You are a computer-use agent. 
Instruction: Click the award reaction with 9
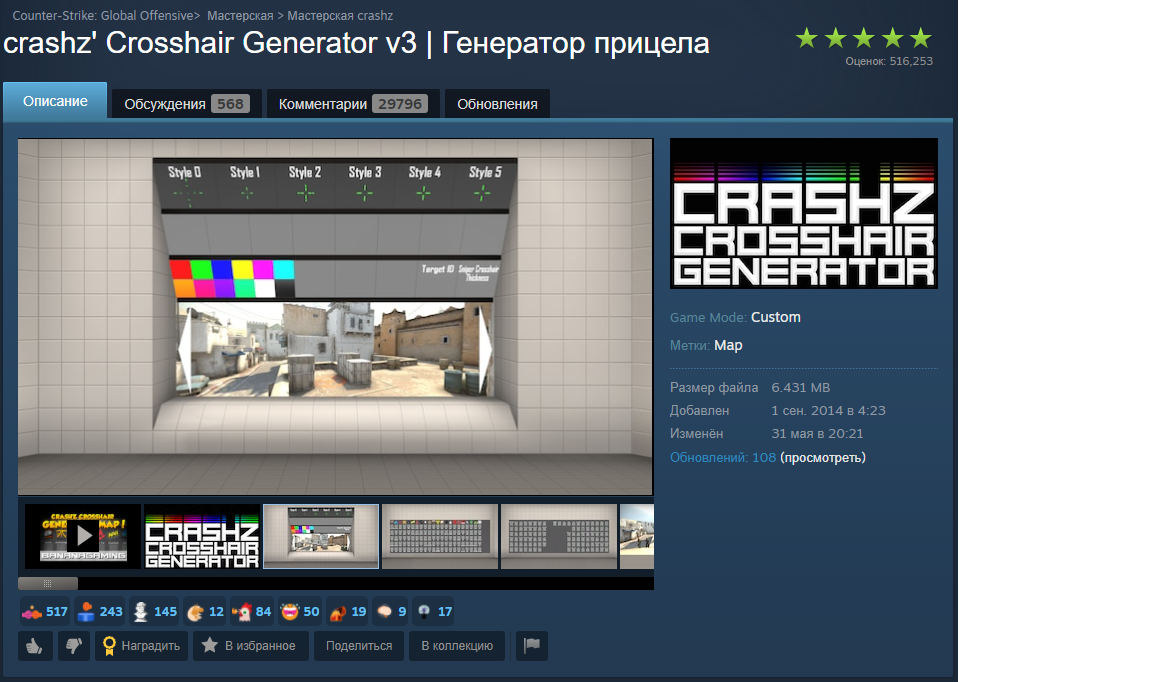point(390,611)
